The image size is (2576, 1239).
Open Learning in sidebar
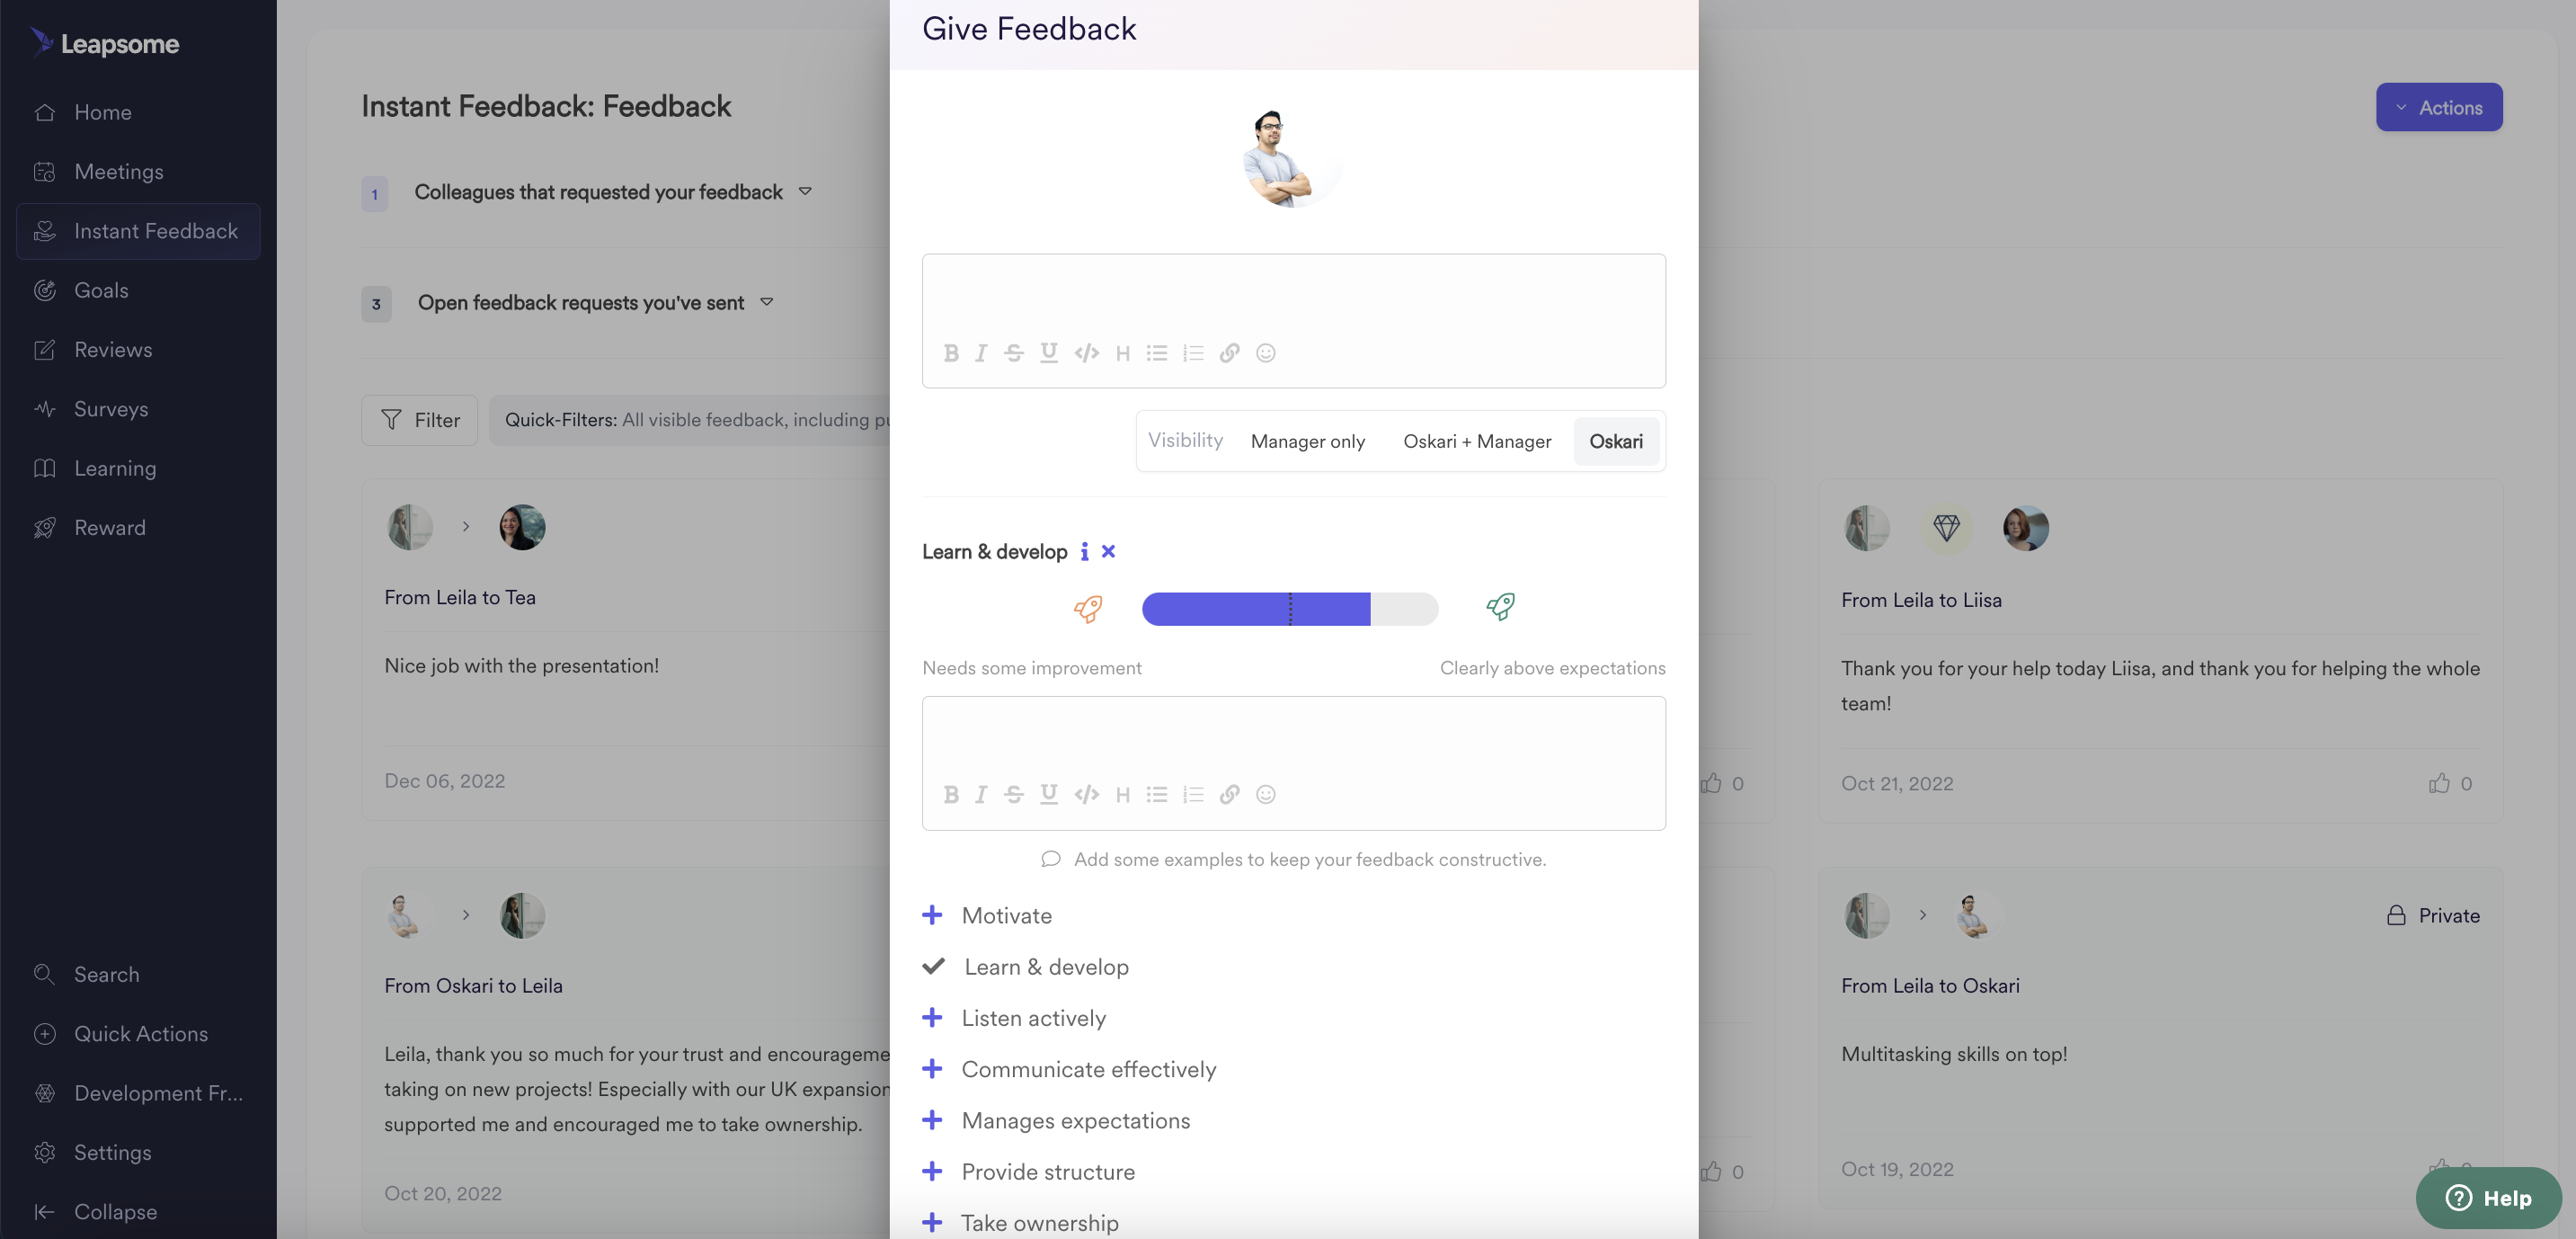[138, 469]
